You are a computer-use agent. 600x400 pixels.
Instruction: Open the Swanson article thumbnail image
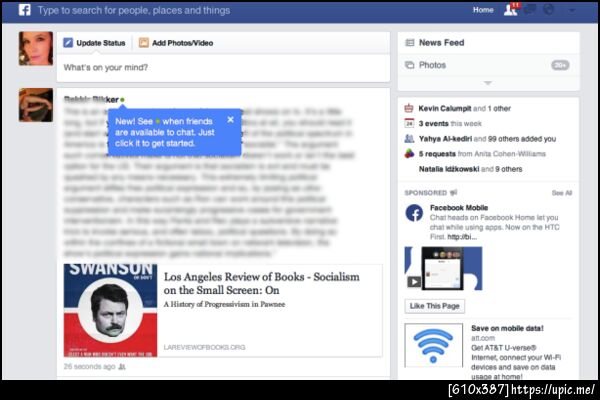110,310
